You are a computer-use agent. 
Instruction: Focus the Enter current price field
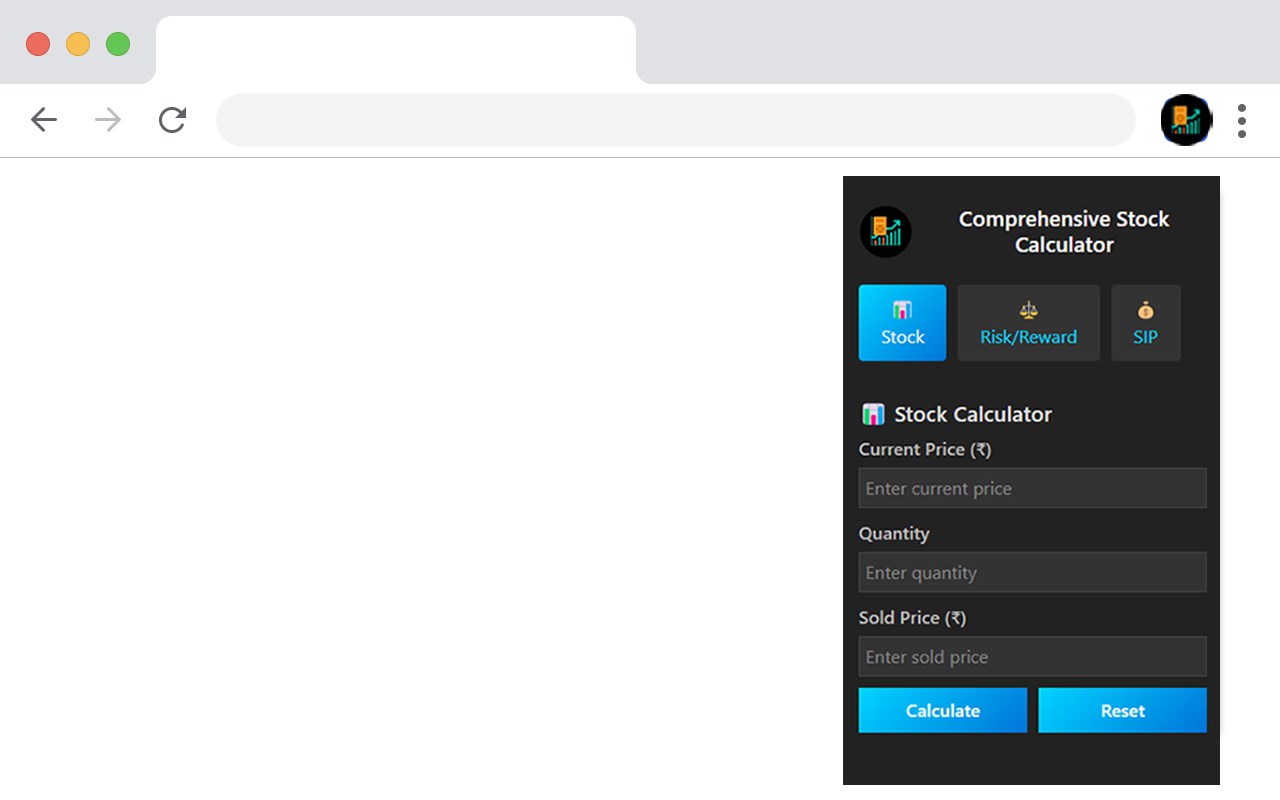[1032, 488]
